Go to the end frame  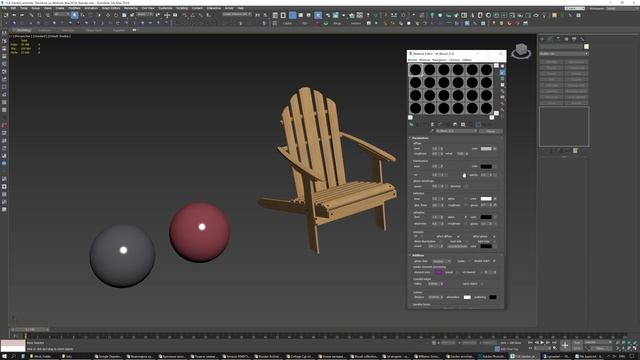tap(554, 342)
